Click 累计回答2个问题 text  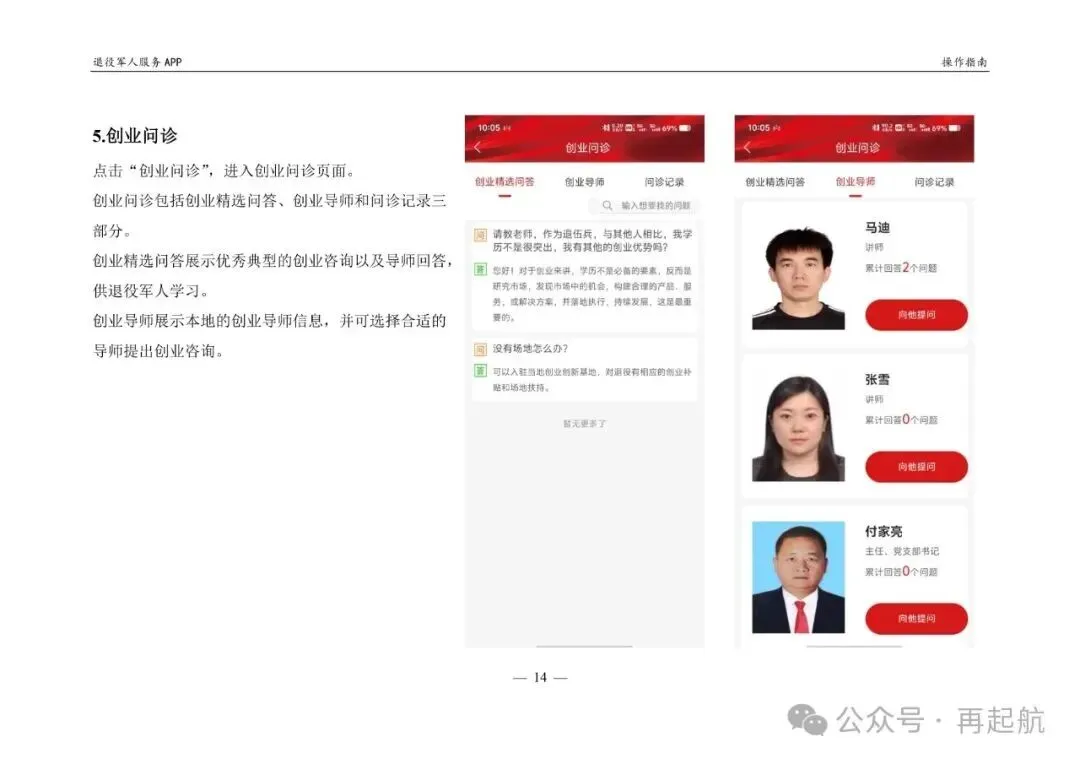(x=901, y=267)
